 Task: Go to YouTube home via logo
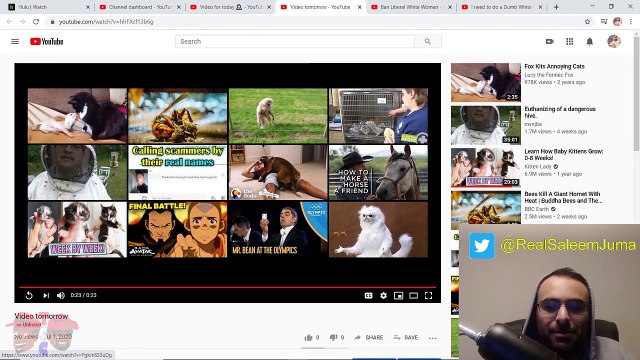[x=47, y=41]
